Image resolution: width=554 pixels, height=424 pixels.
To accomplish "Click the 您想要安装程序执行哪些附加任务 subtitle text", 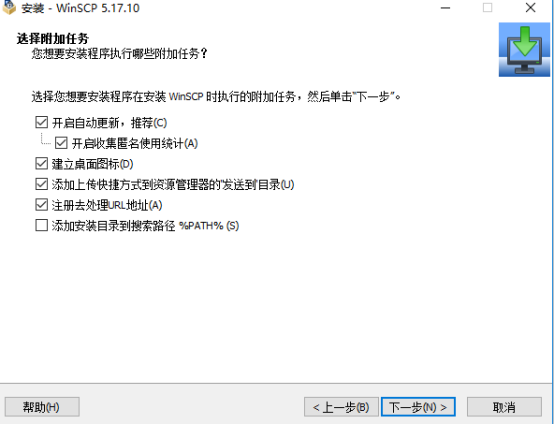I will 119,54.
